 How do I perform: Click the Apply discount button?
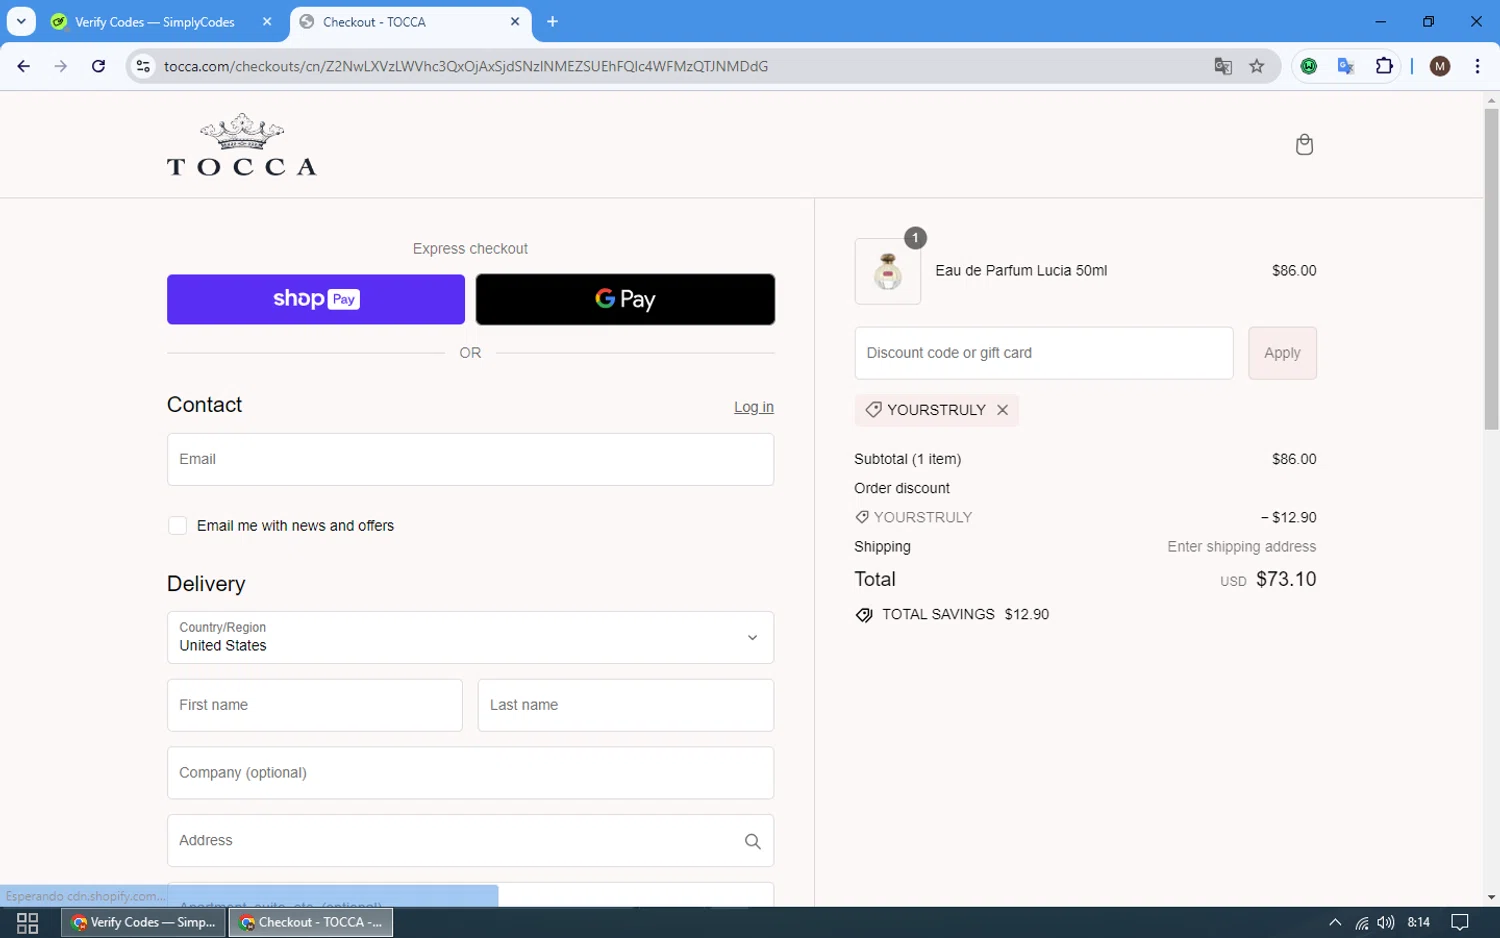coord(1282,353)
